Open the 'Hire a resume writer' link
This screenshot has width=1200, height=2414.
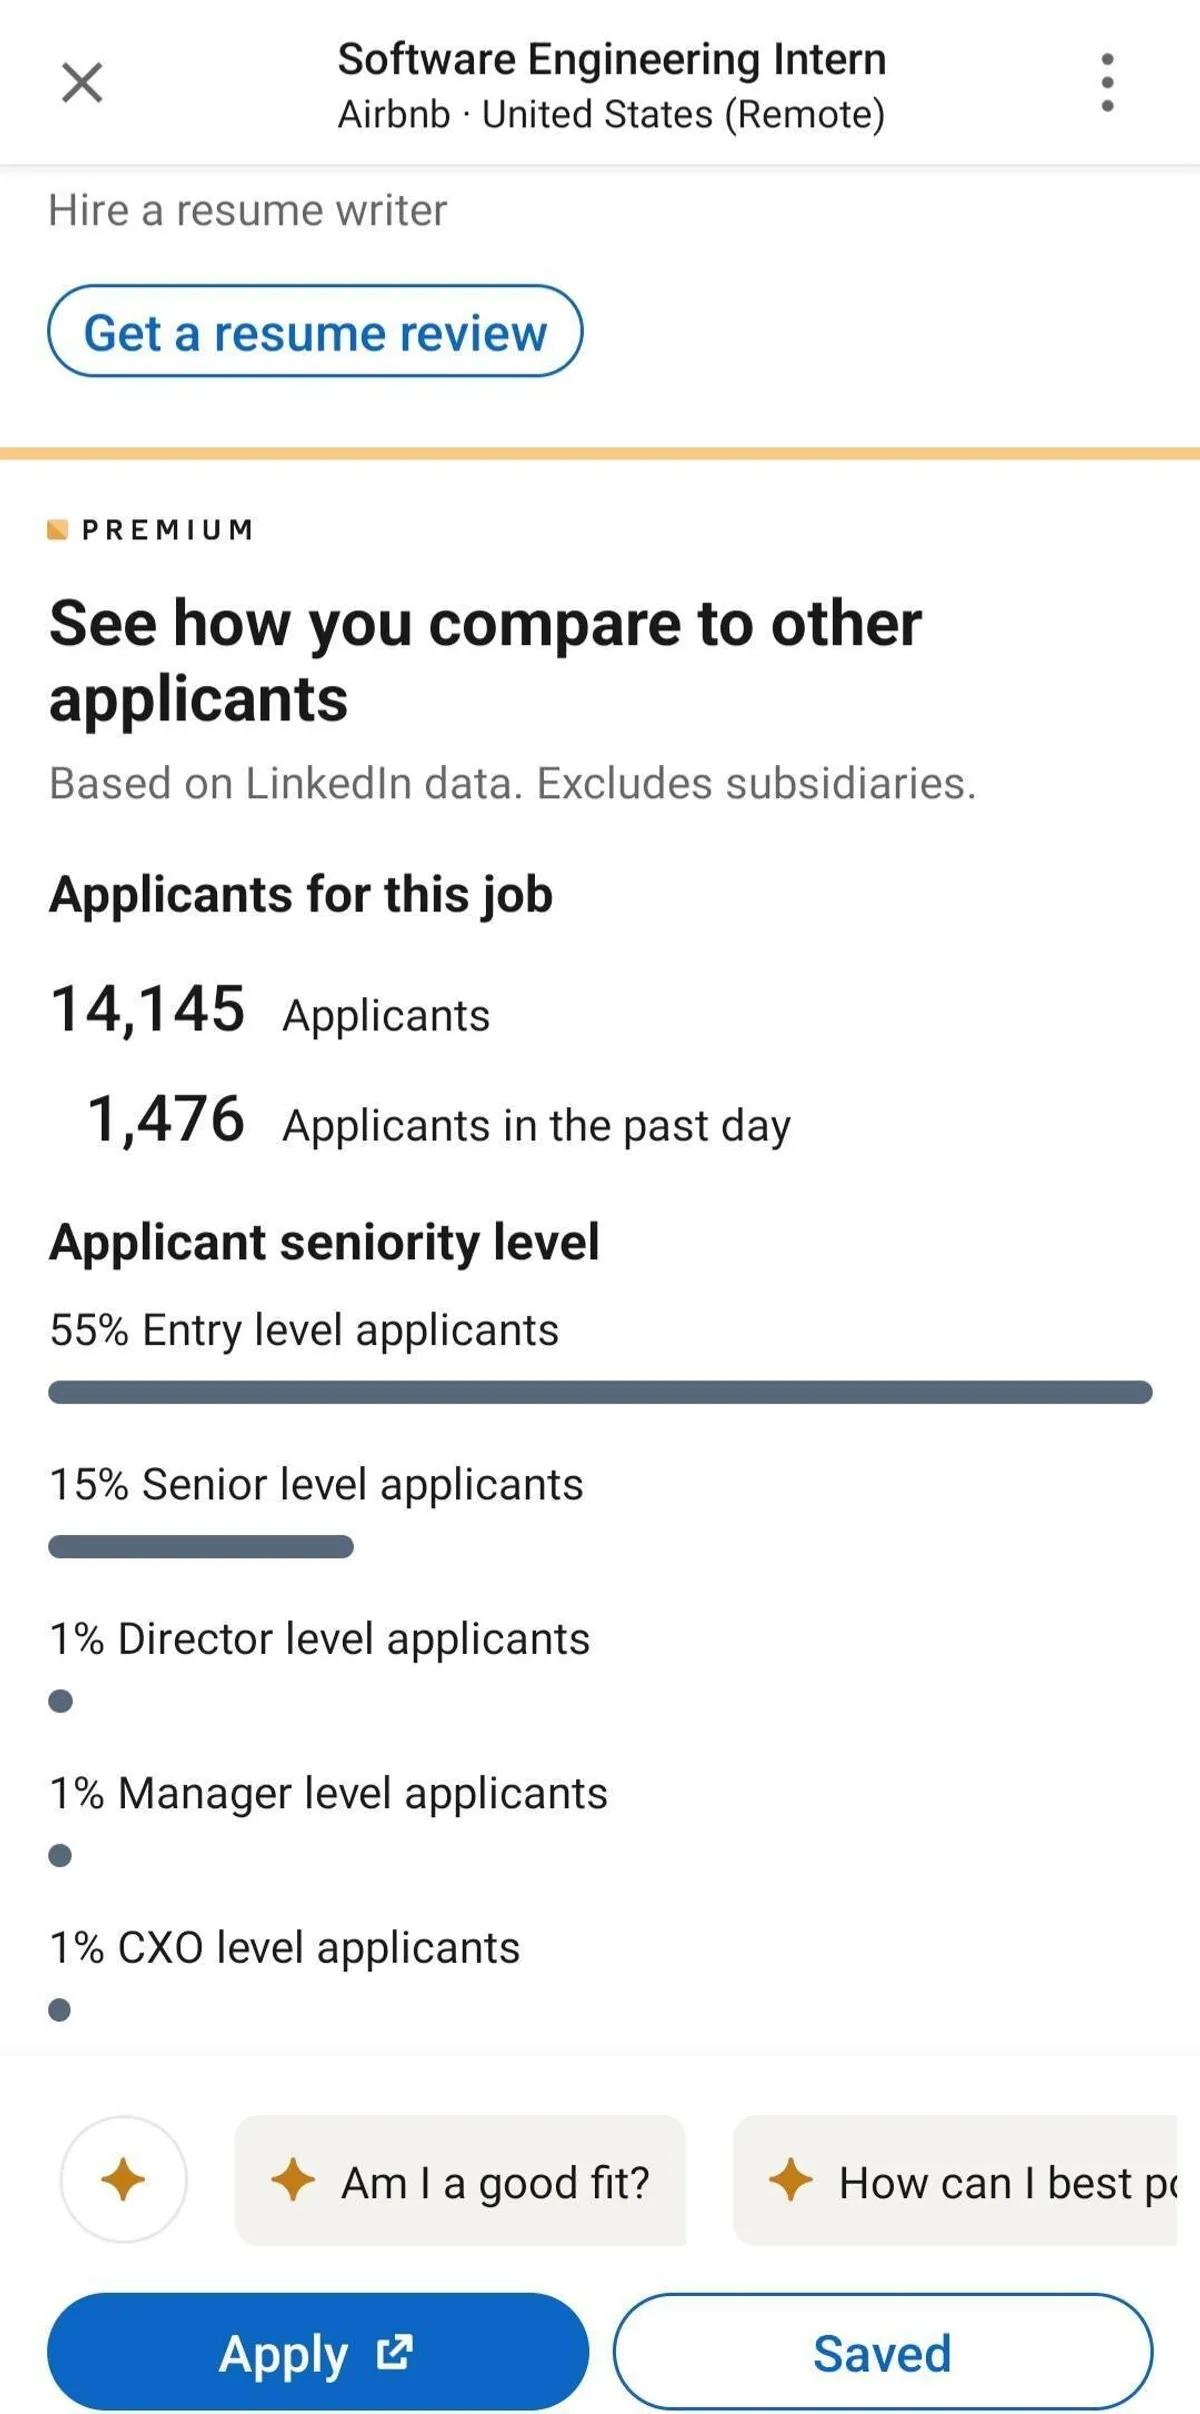tap(248, 211)
